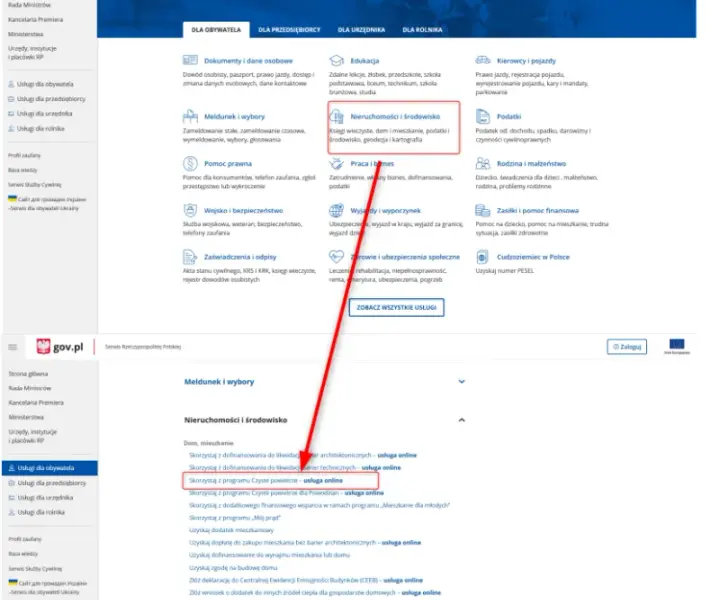Open the Zasiłki i pomoc finansowa title link
The image size is (720, 600).
538,211
